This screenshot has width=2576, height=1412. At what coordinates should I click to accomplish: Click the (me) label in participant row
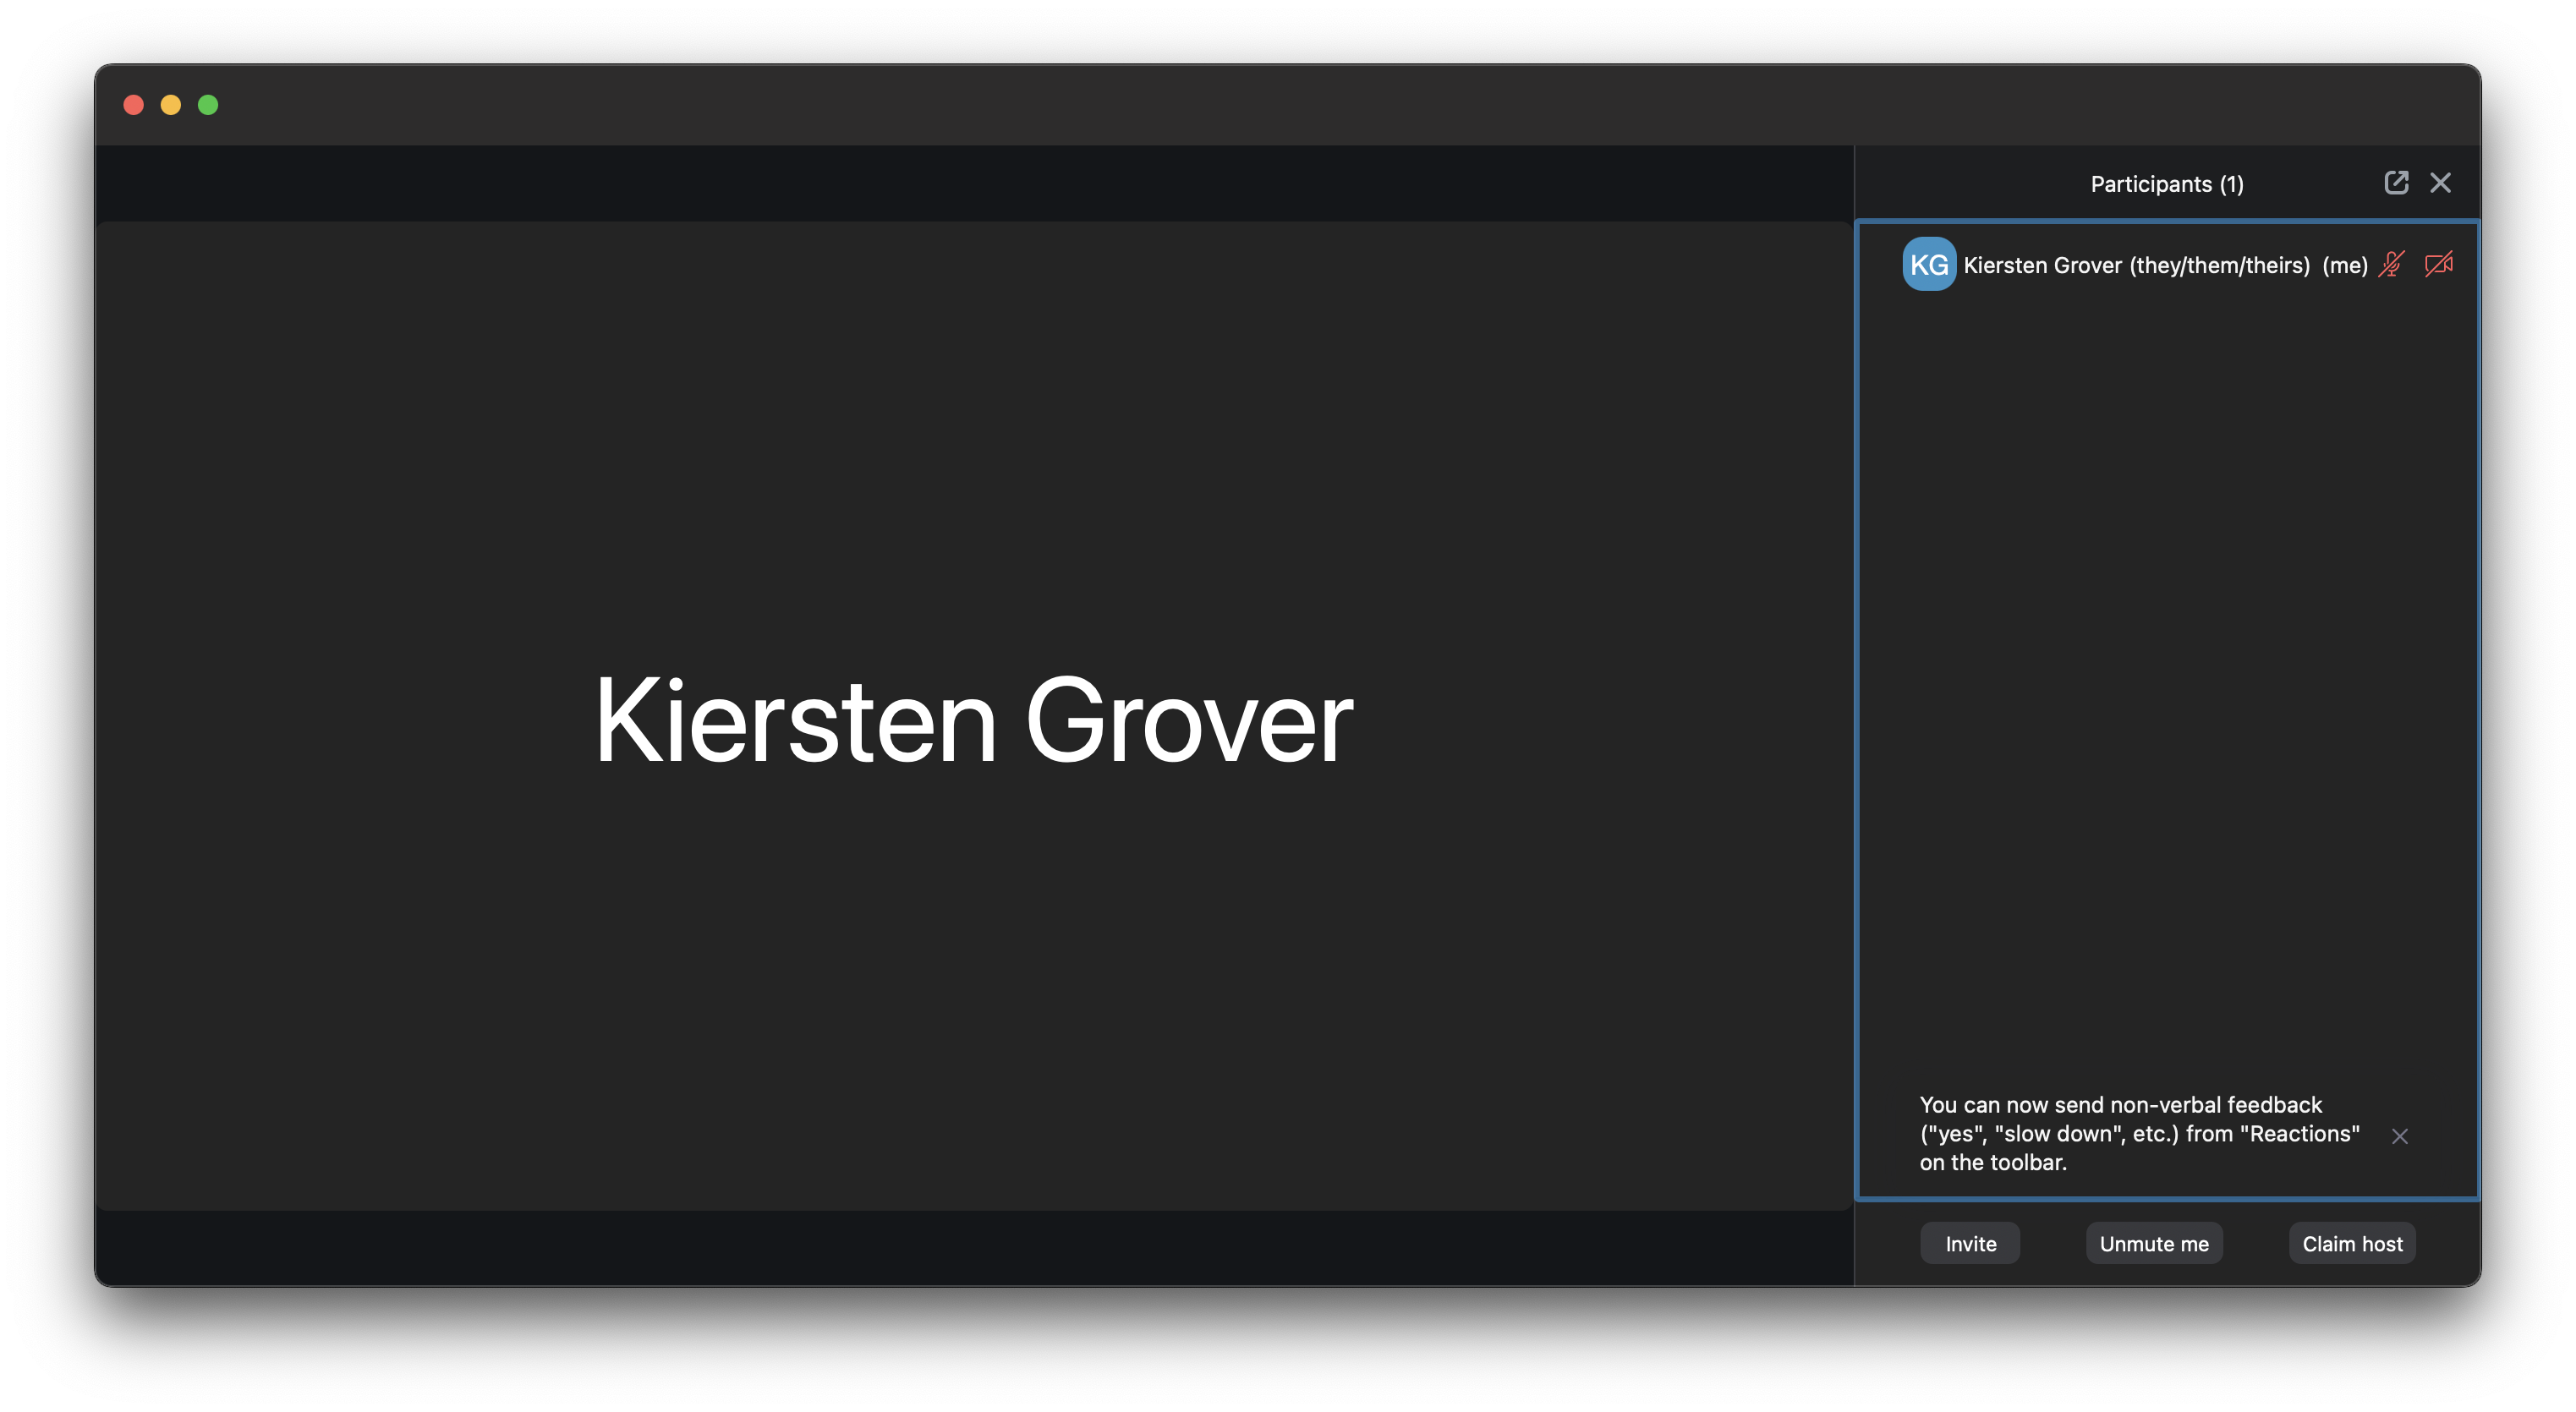(x=2344, y=265)
